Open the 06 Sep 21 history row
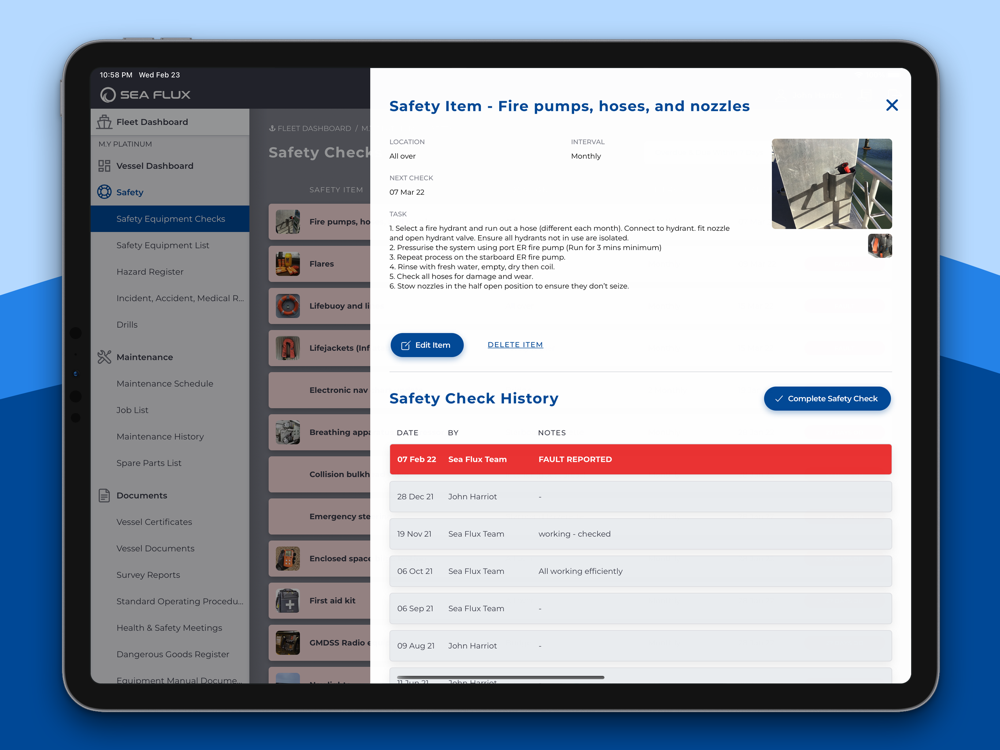This screenshot has height=750, width=1000. pos(640,608)
